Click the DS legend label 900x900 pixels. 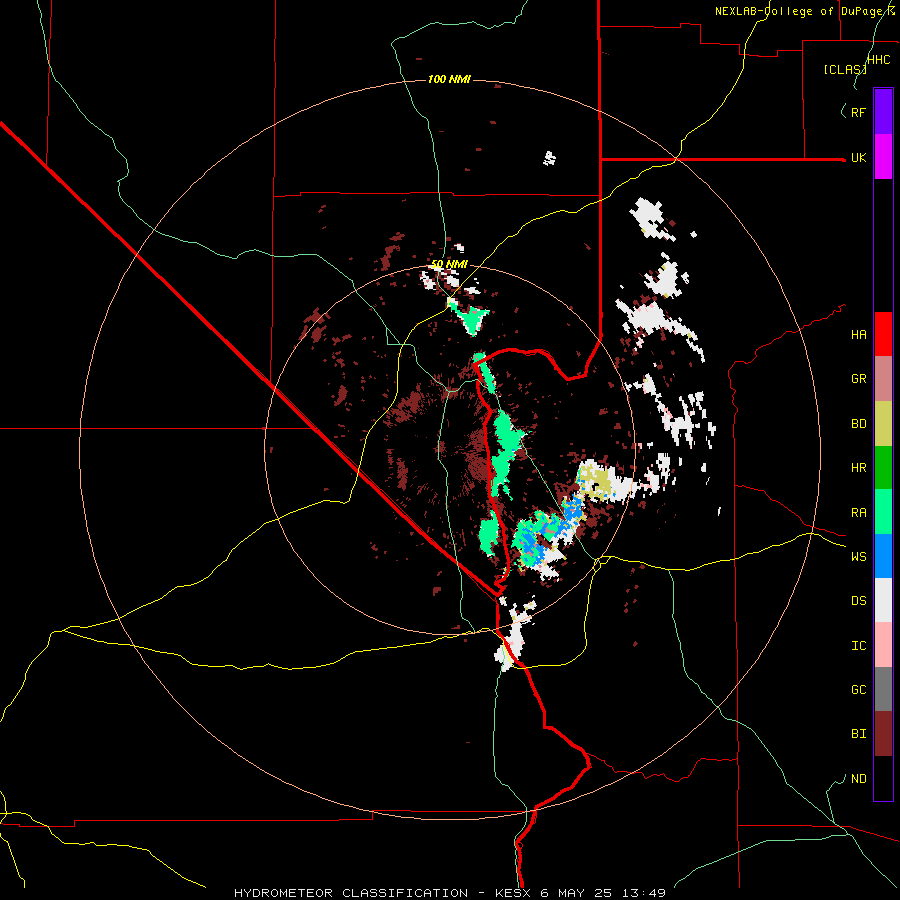858,601
